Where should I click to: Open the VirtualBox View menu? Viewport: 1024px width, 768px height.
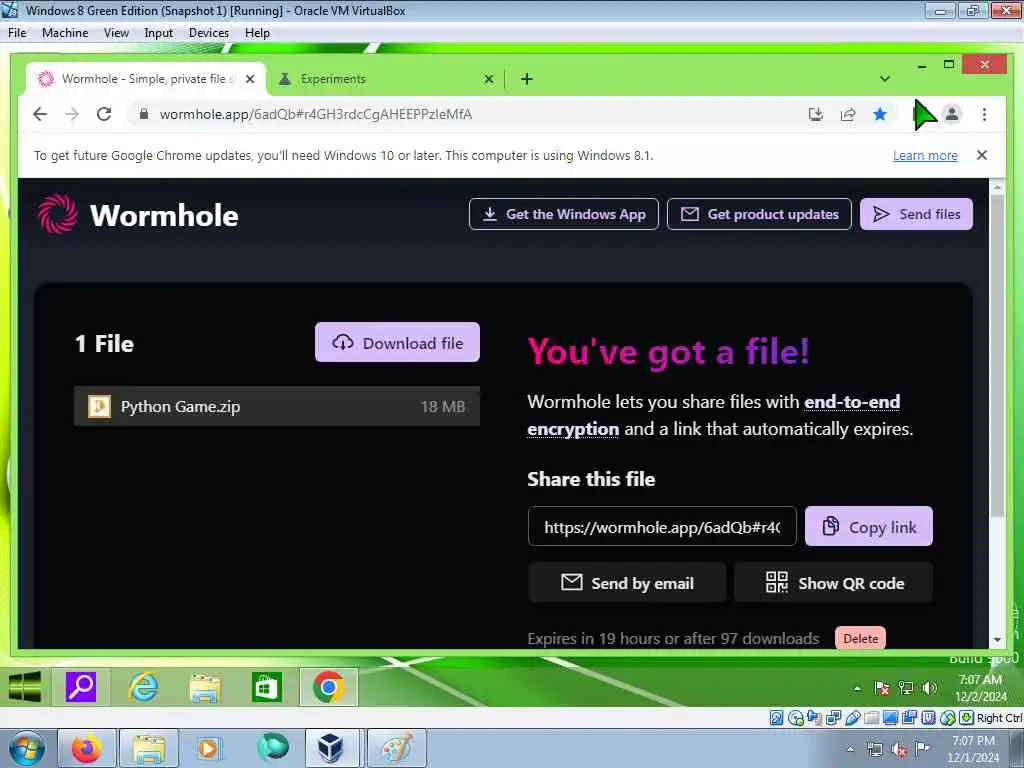[x=116, y=33]
